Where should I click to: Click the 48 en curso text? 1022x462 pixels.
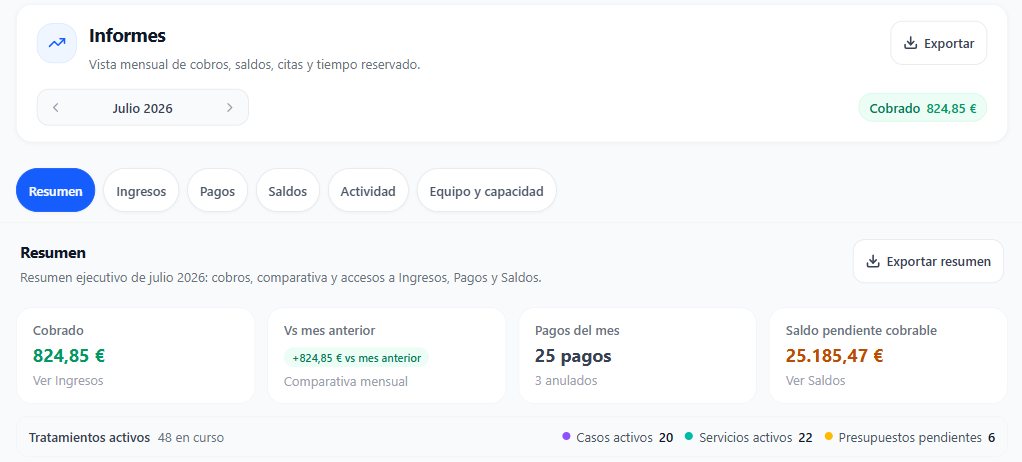(x=190, y=437)
